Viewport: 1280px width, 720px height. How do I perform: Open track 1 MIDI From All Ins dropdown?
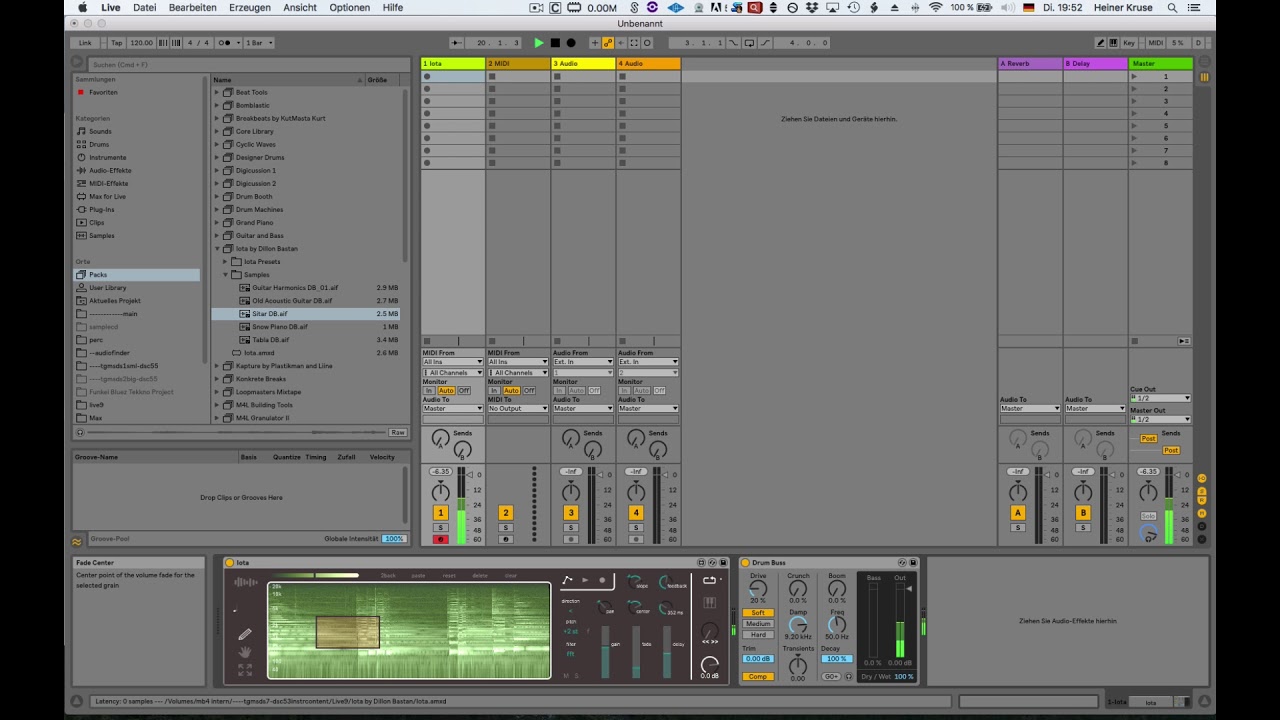coord(452,362)
